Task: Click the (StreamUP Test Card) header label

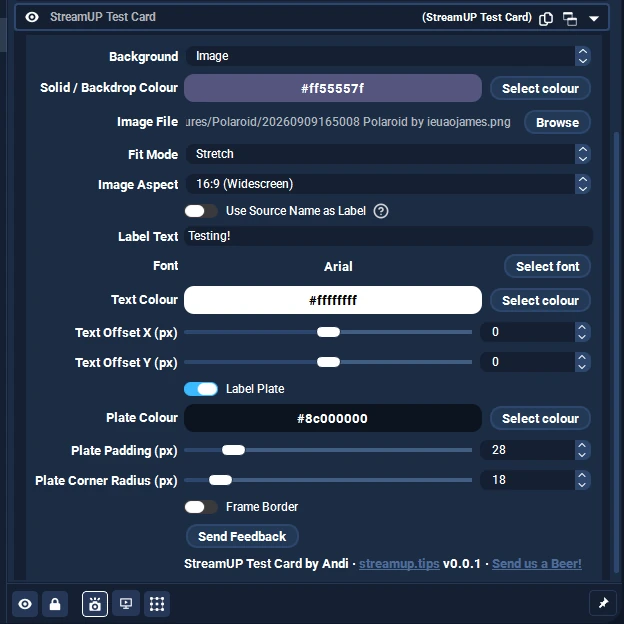Action: tap(477, 18)
